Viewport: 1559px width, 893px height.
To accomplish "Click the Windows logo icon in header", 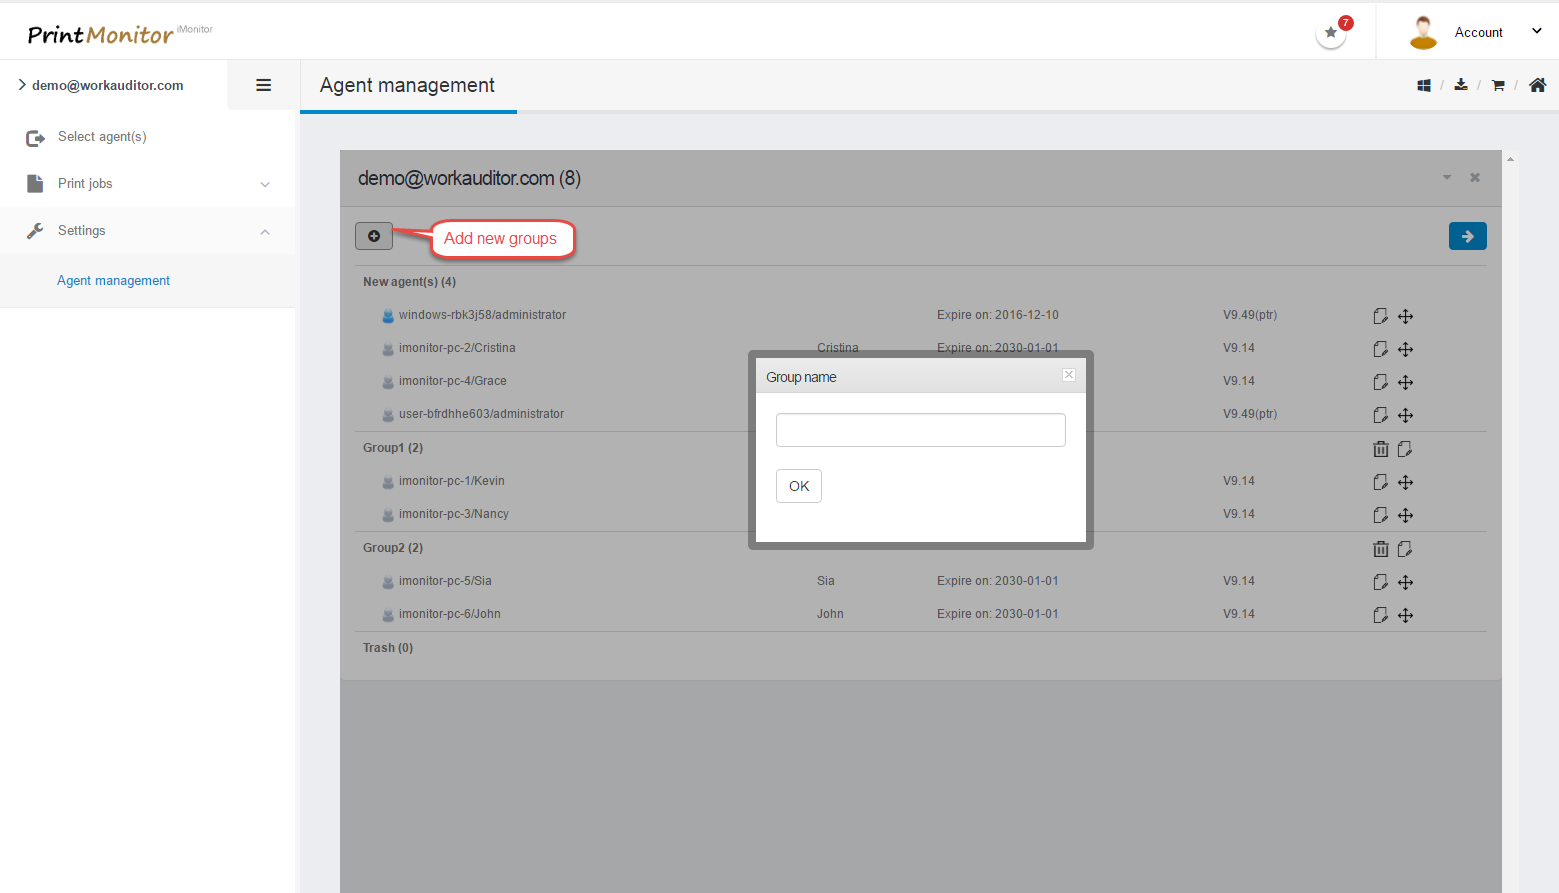I will [x=1423, y=86].
